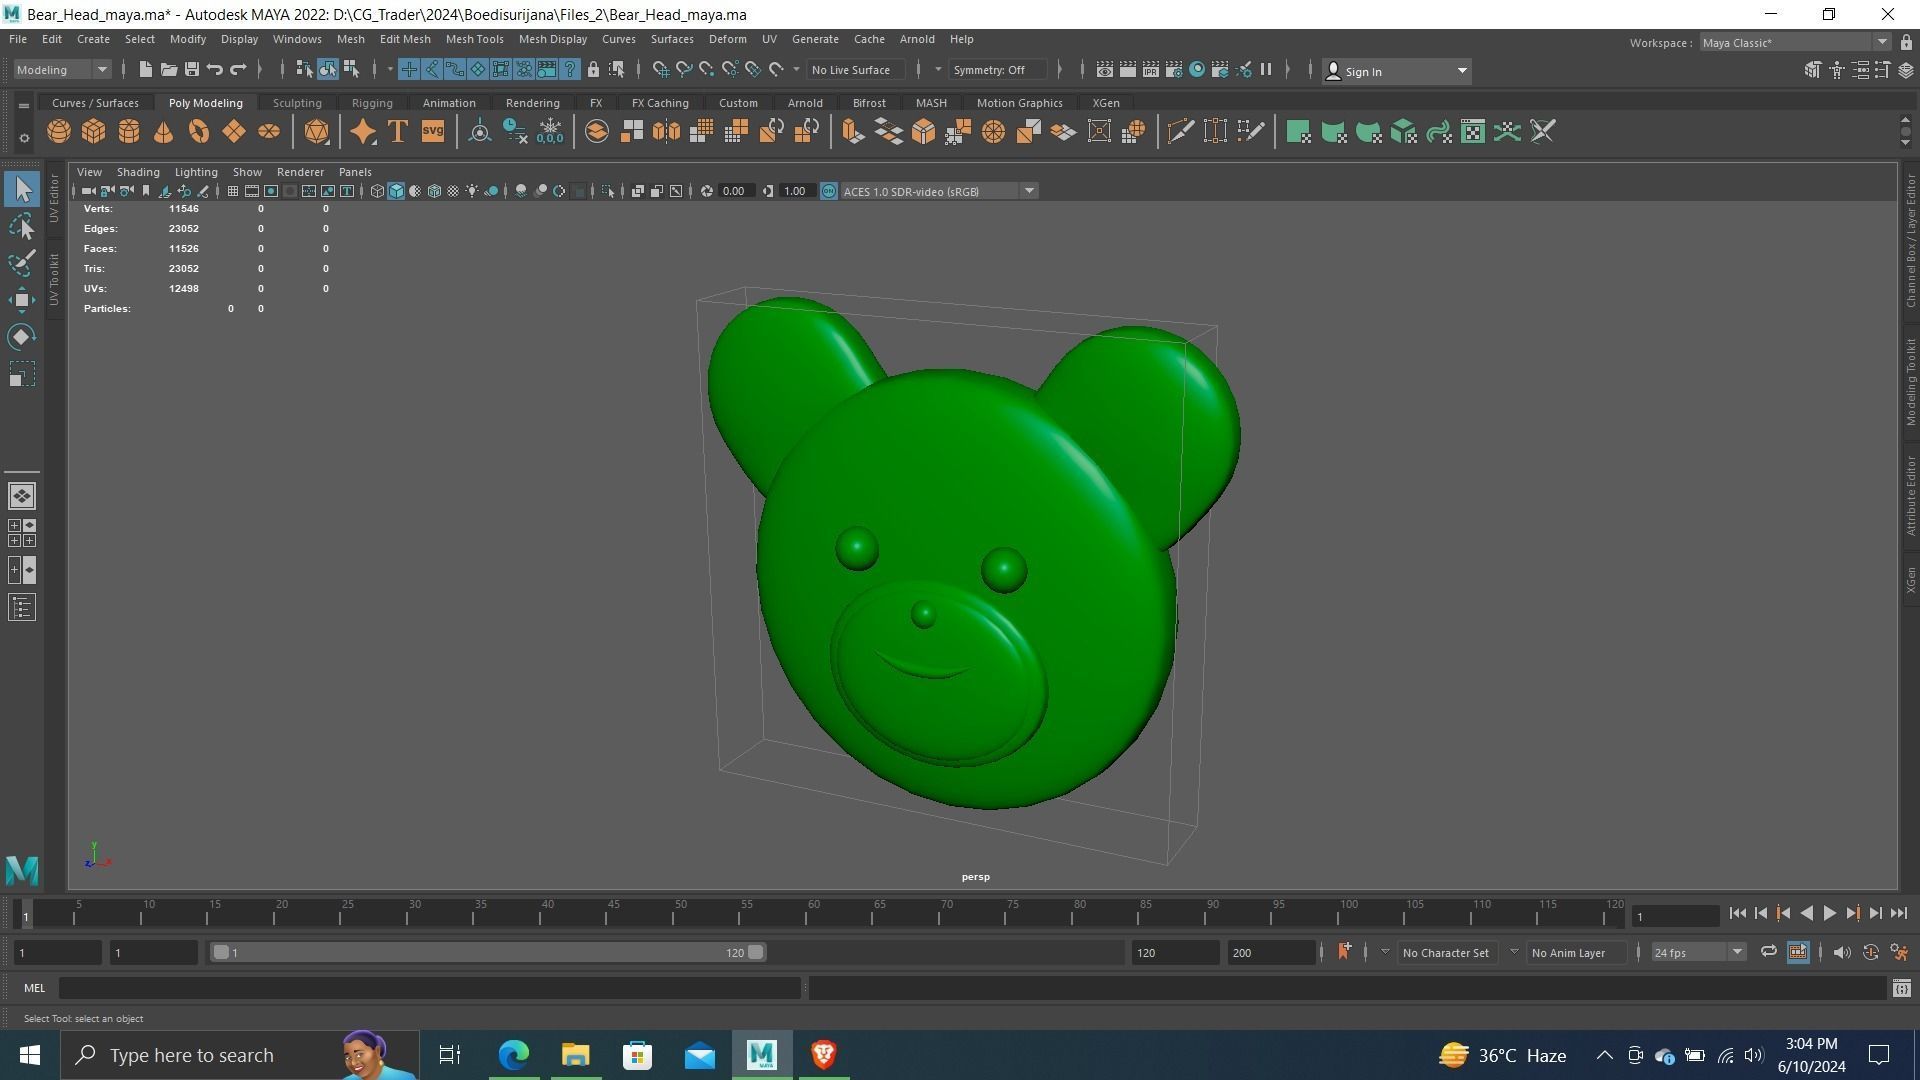
Task: Open the Workspace Maya Classic dropdown
Action: tap(1794, 43)
